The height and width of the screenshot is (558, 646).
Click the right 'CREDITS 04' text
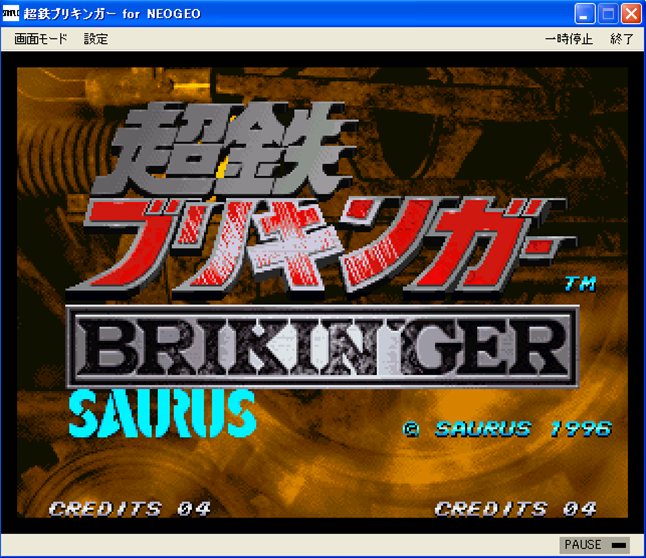coord(515,509)
